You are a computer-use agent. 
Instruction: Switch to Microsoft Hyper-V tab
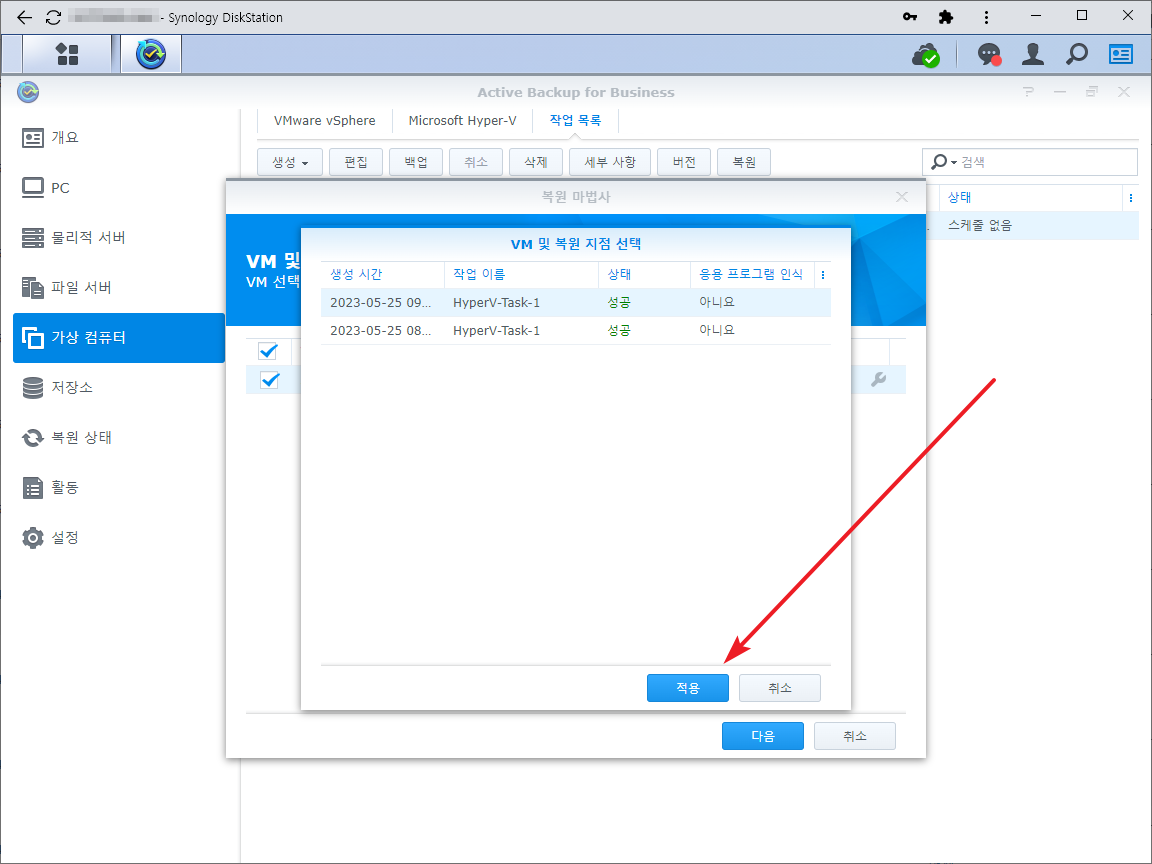click(462, 120)
